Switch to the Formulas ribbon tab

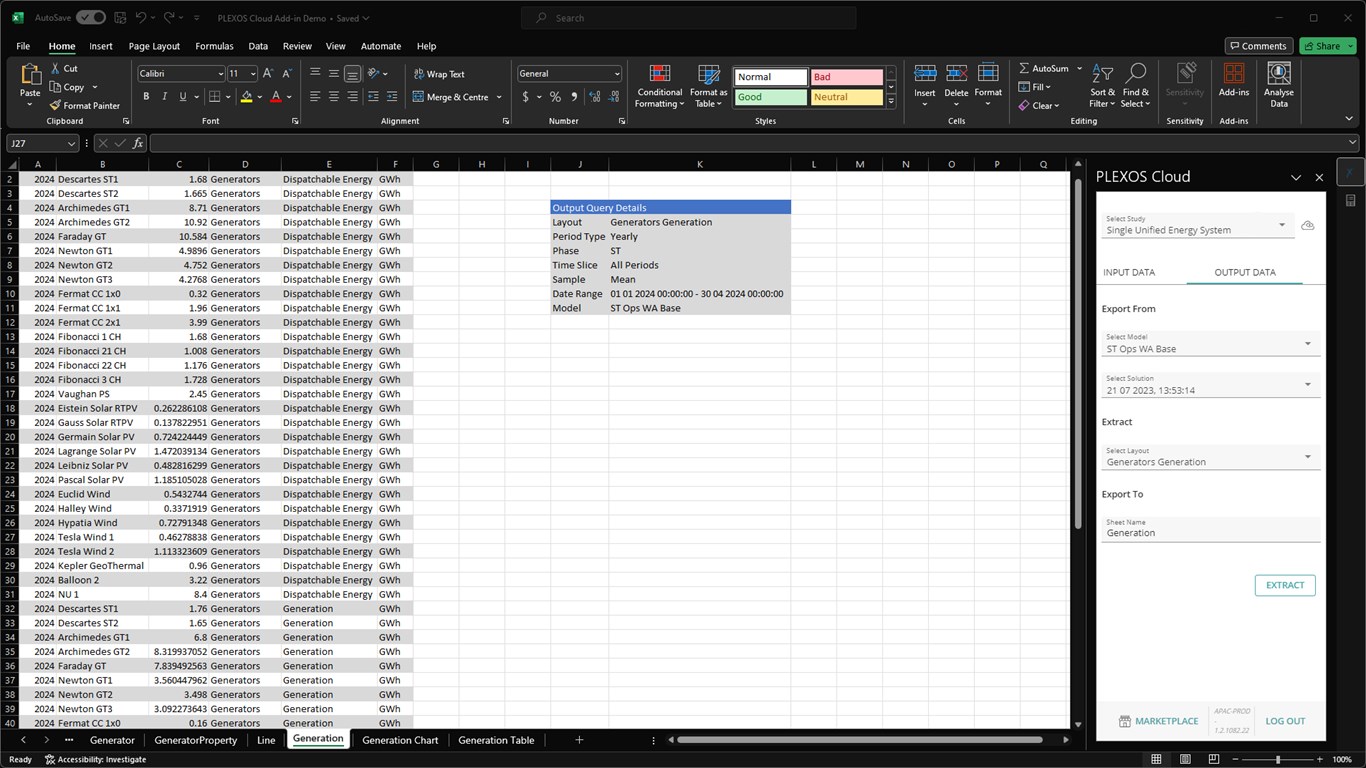pos(214,46)
